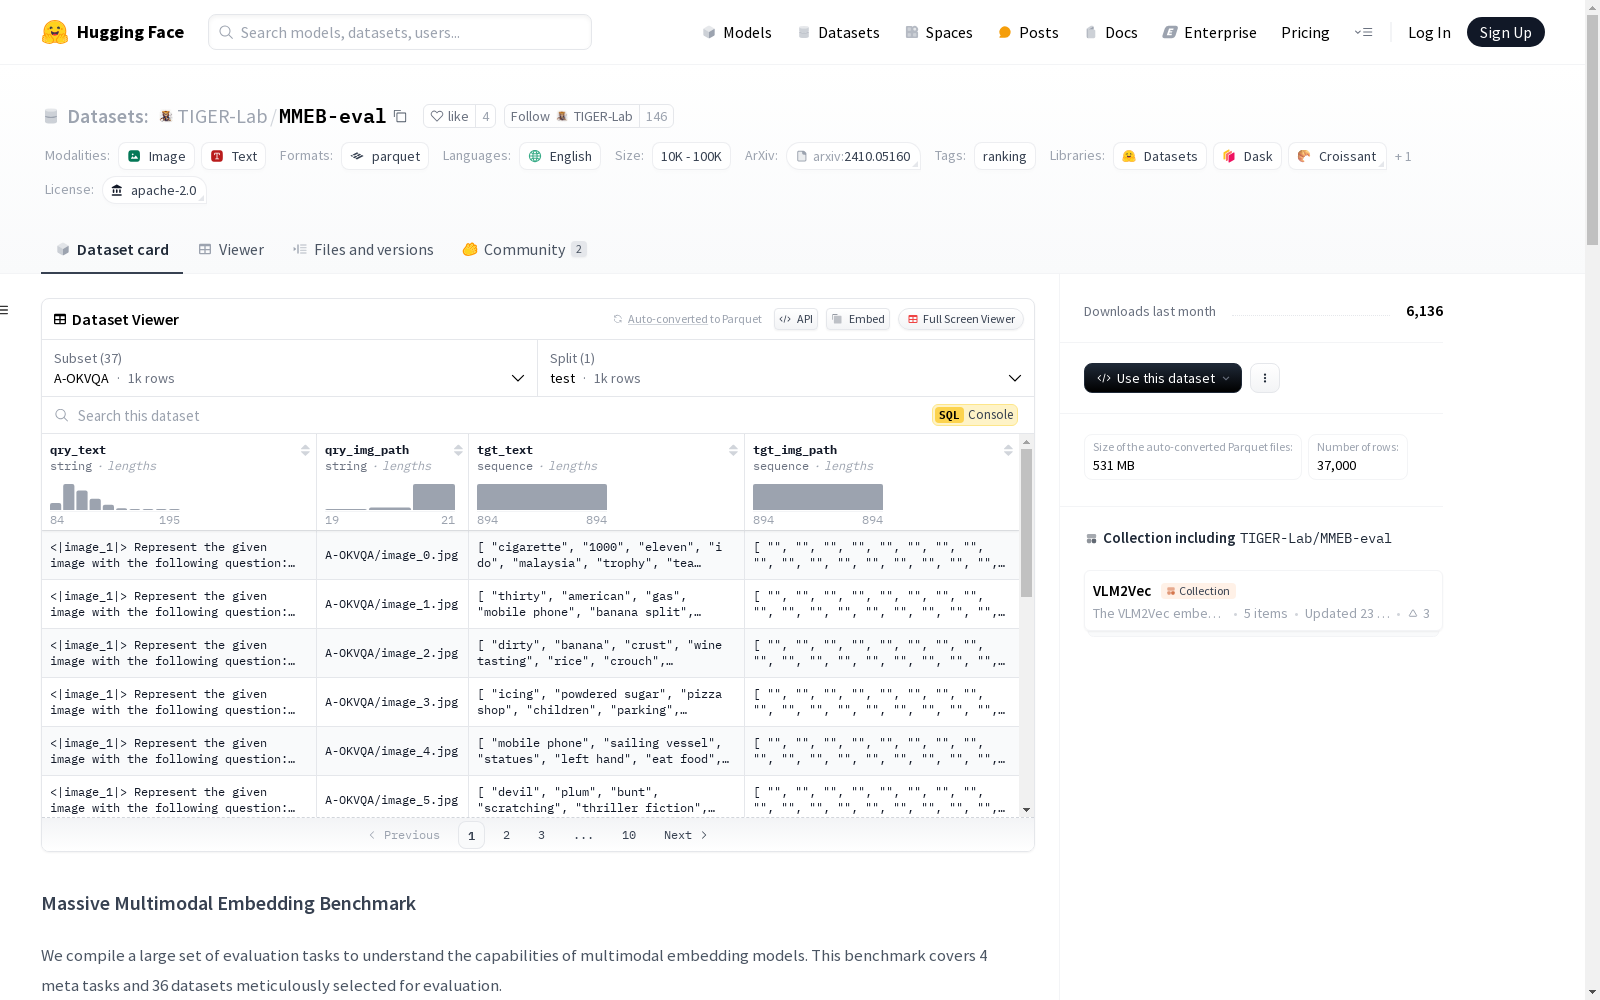Image resolution: width=1600 pixels, height=1000 pixels.
Task: Open Docs
Action: point(1111,32)
